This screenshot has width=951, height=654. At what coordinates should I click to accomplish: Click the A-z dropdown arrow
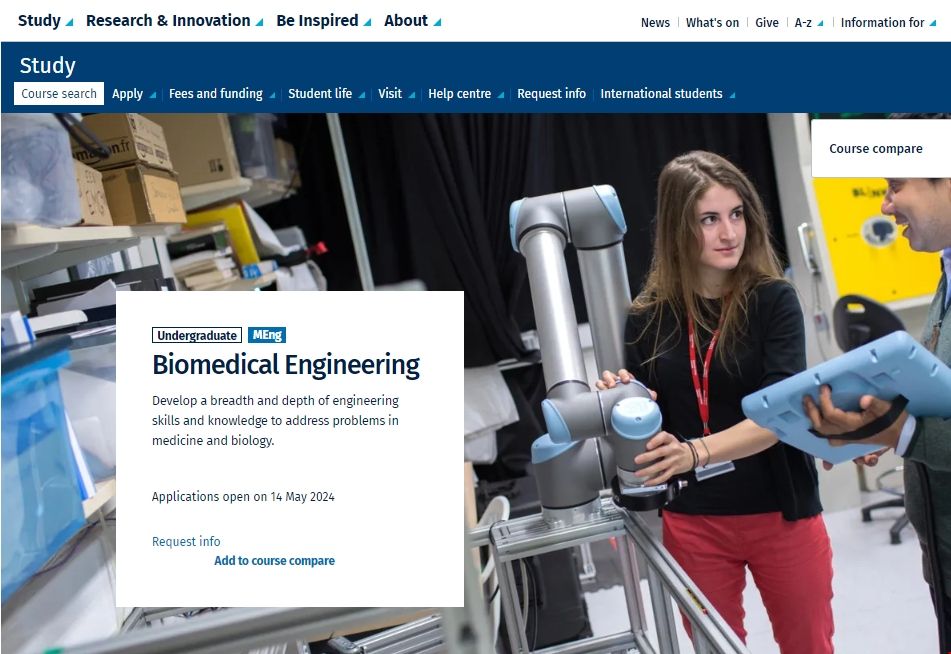[x=820, y=24]
